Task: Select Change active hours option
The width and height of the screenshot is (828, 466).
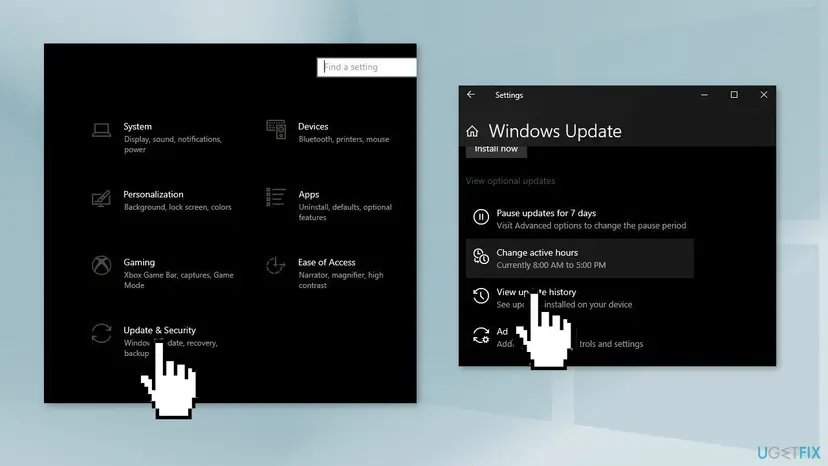Action: tap(580, 258)
